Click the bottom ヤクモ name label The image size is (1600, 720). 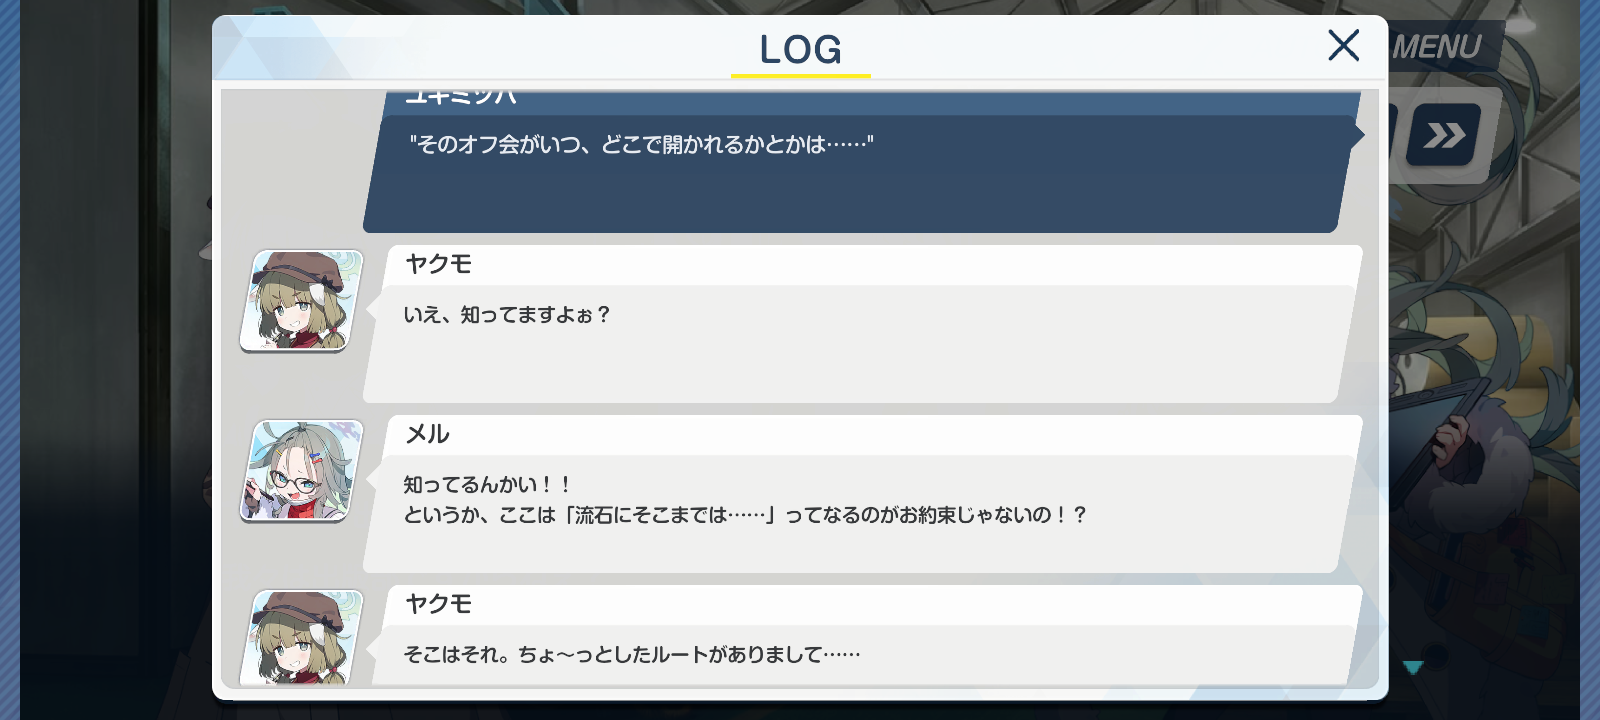coord(438,604)
